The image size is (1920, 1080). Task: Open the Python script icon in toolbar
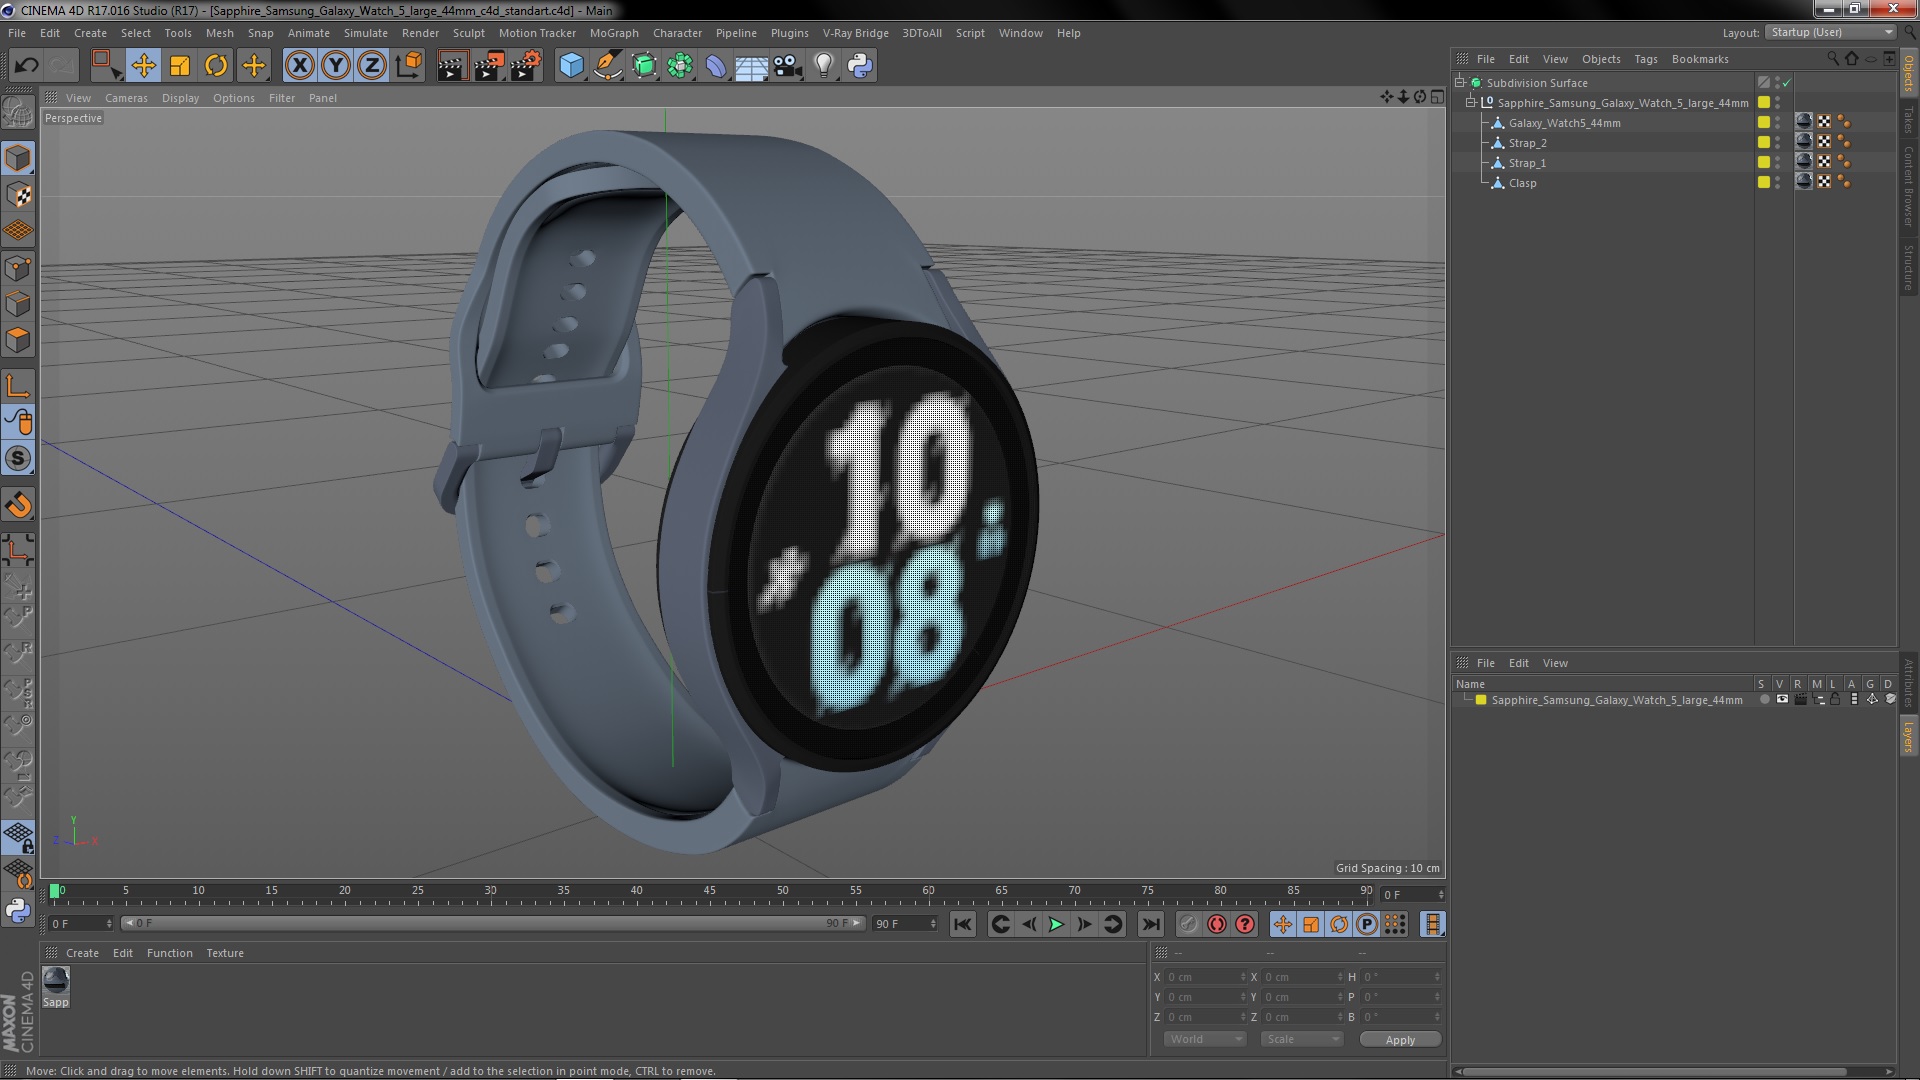[x=860, y=66]
